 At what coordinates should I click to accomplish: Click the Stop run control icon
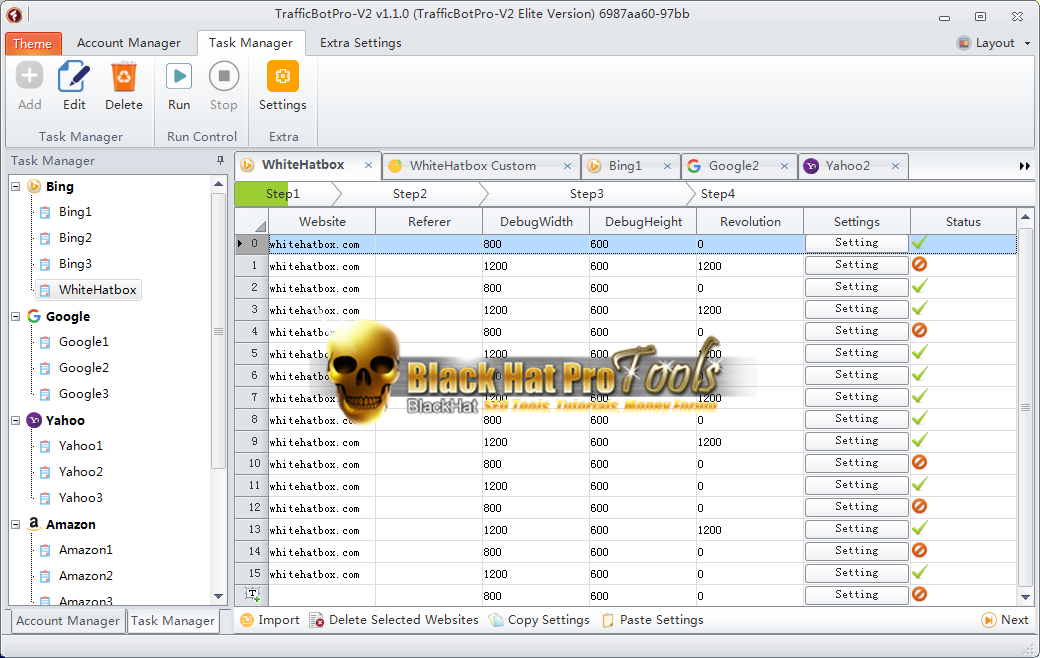click(224, 76)
